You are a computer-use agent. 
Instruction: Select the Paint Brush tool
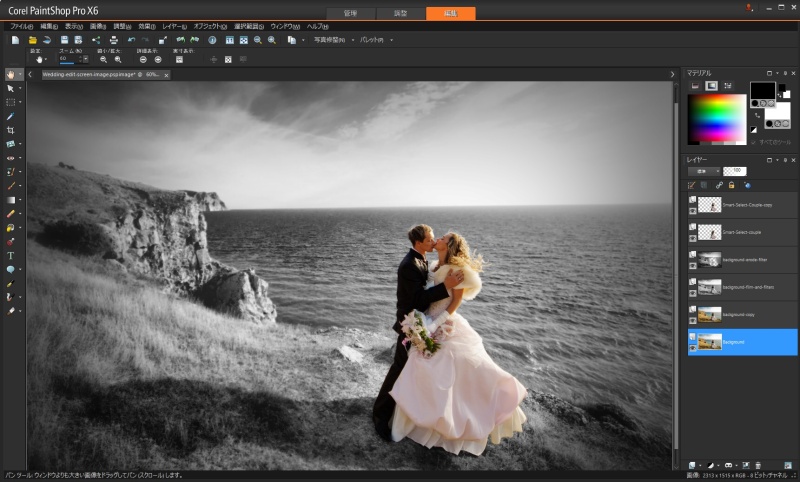click(x=10, y=186)
